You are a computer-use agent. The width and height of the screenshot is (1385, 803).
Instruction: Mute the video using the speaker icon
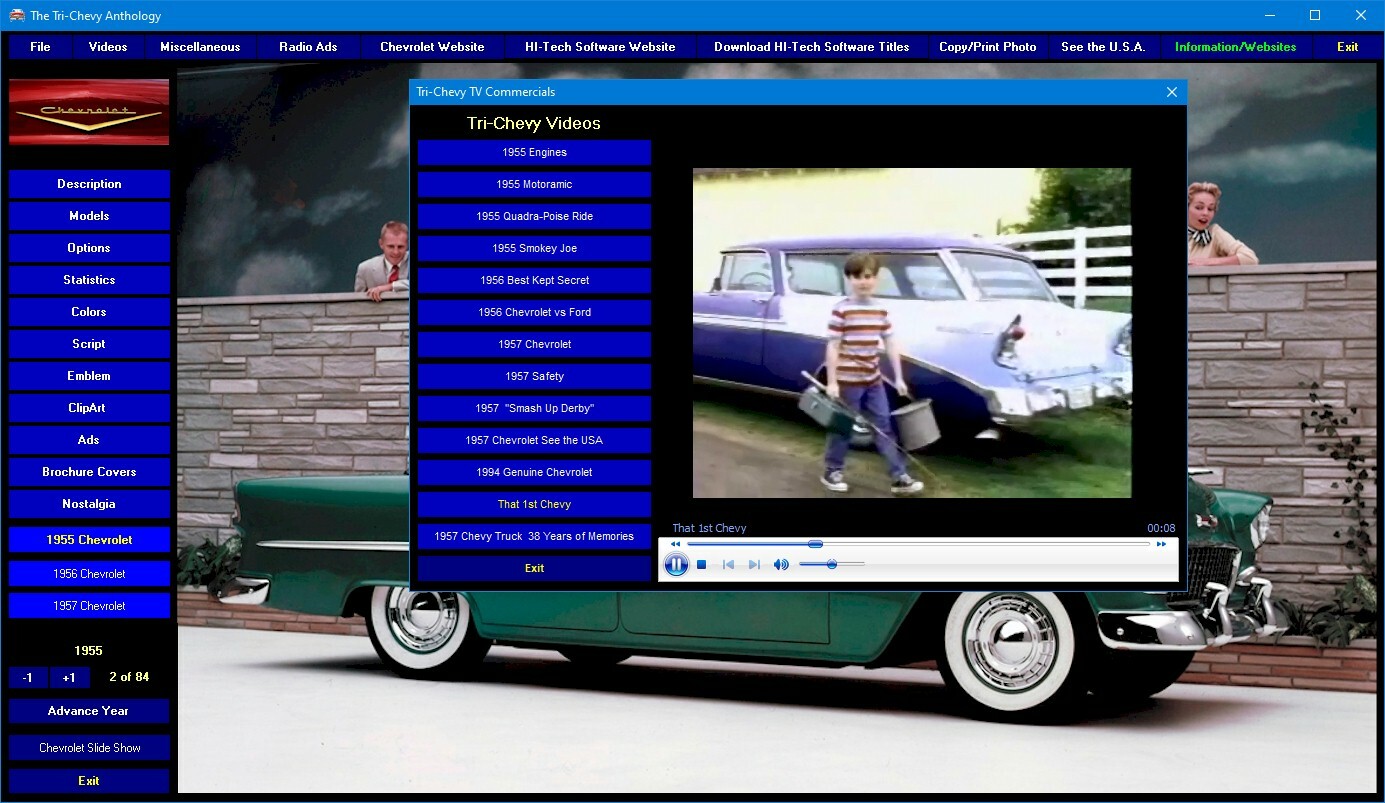(x=781, y=565)
